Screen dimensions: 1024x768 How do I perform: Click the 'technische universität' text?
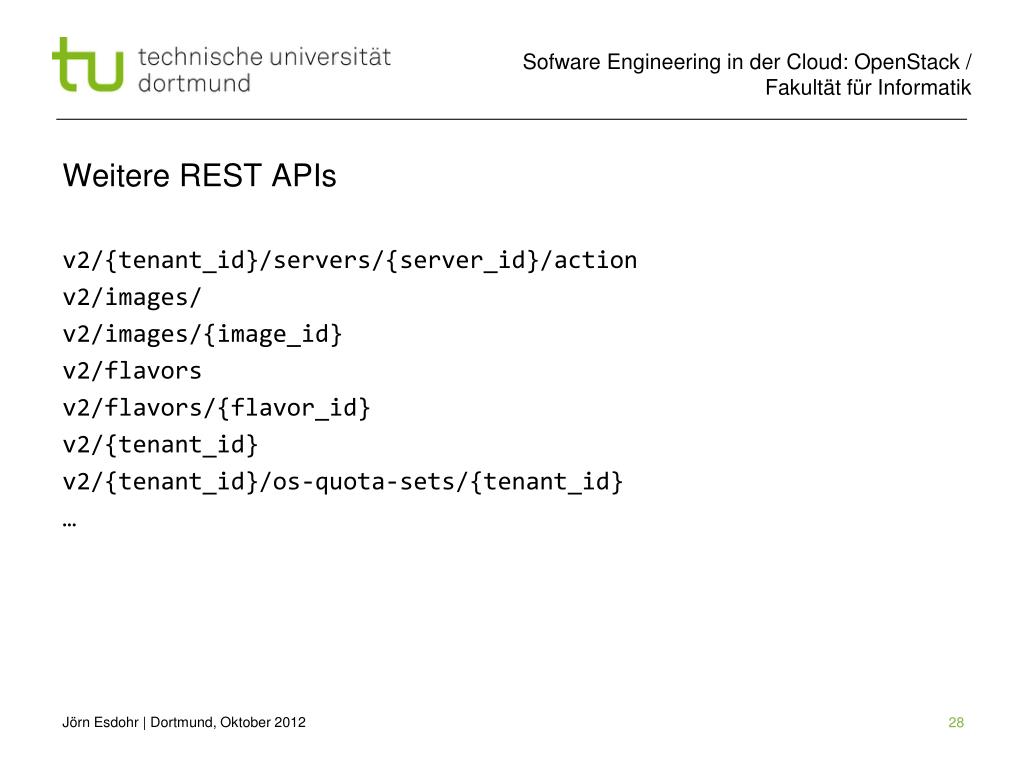pos(264,57)
